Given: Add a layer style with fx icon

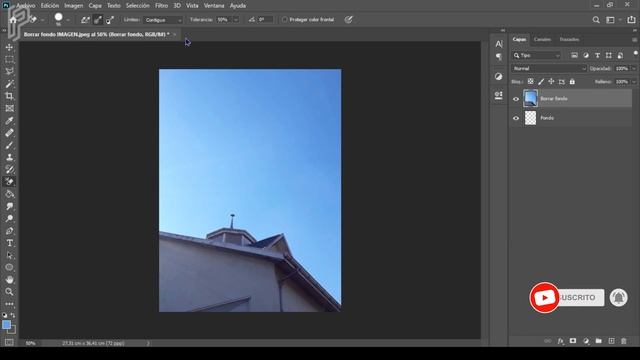Looking at the screenshot, I should coord(561,341).
